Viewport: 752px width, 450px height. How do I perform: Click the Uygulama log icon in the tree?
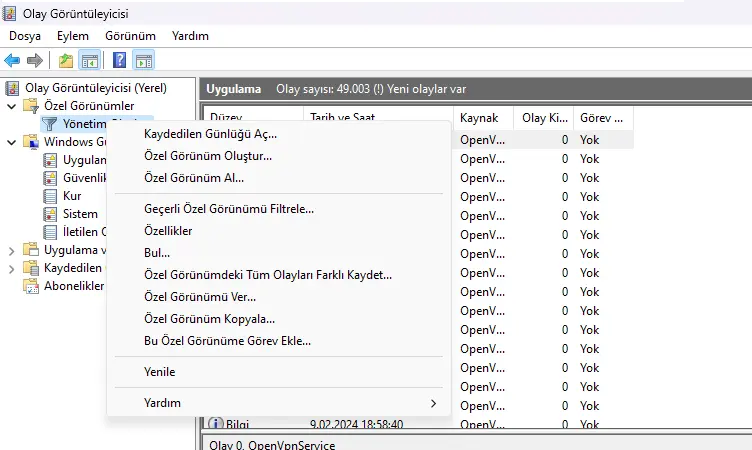pyautogui.click(x=50, y=160)
